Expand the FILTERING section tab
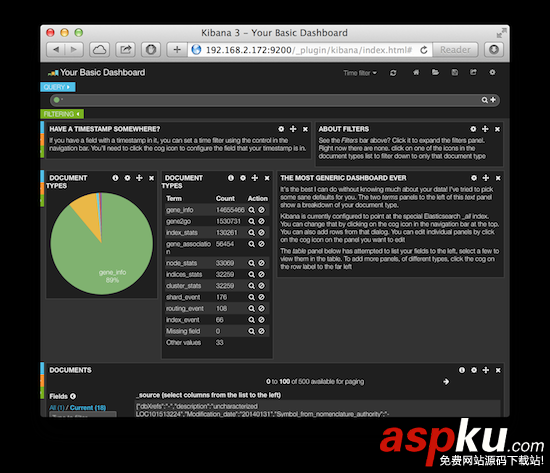This screenshot has width=550, height=473. click(x=62, y=114)
